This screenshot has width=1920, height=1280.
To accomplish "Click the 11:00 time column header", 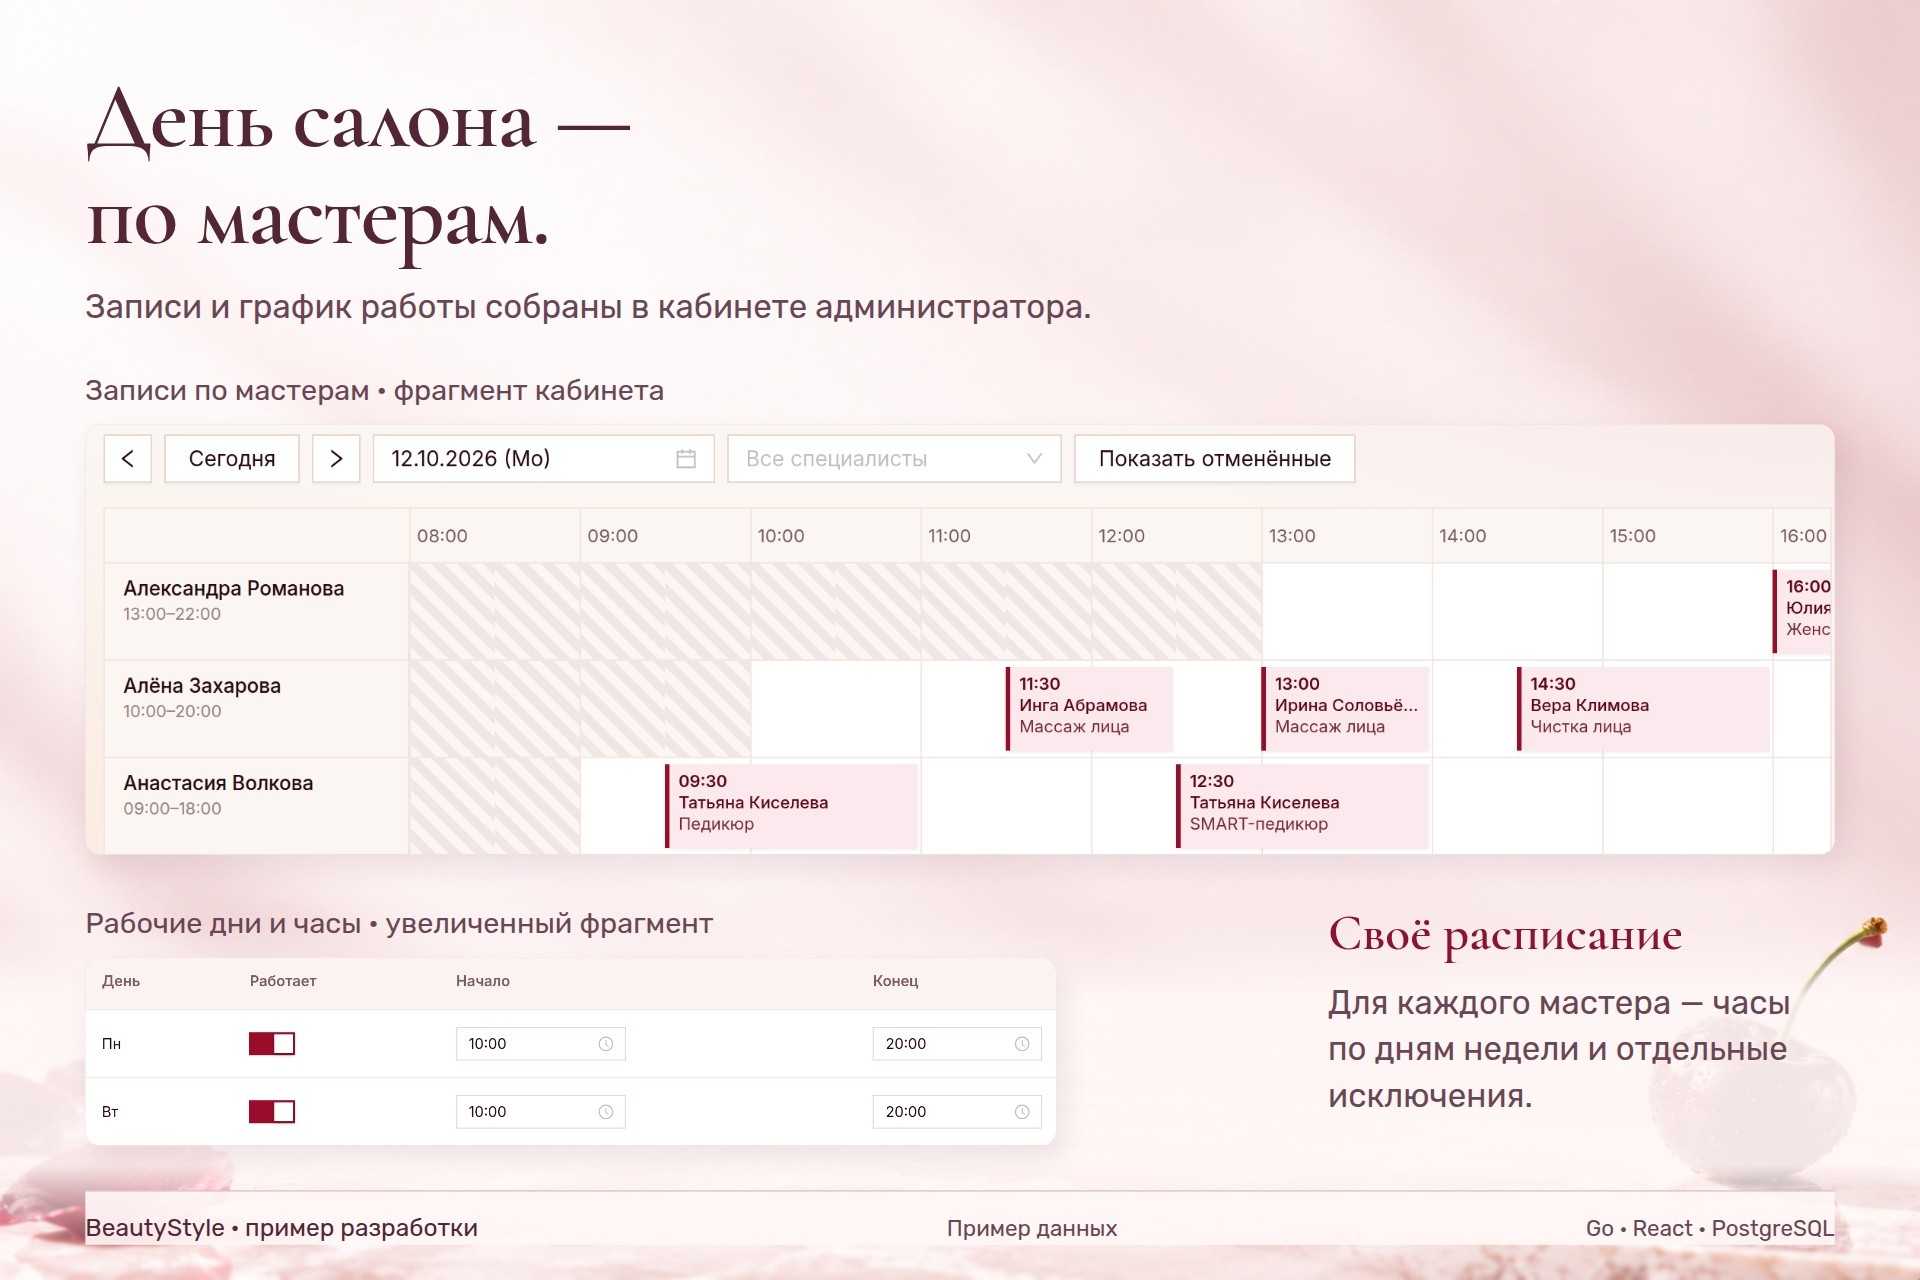I will (x=949, y=536).
